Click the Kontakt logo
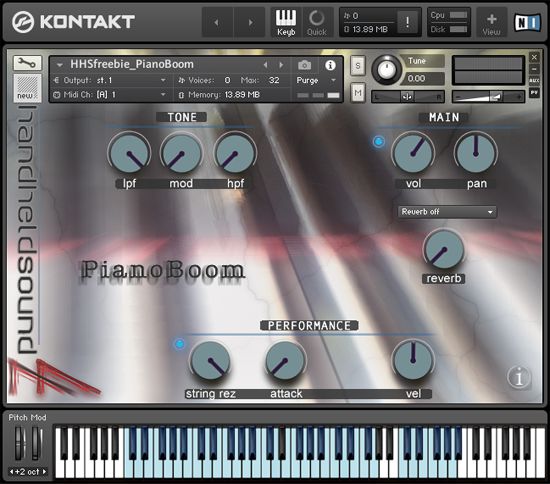Screen dimensions: 550x484 (x=73, y=22)
